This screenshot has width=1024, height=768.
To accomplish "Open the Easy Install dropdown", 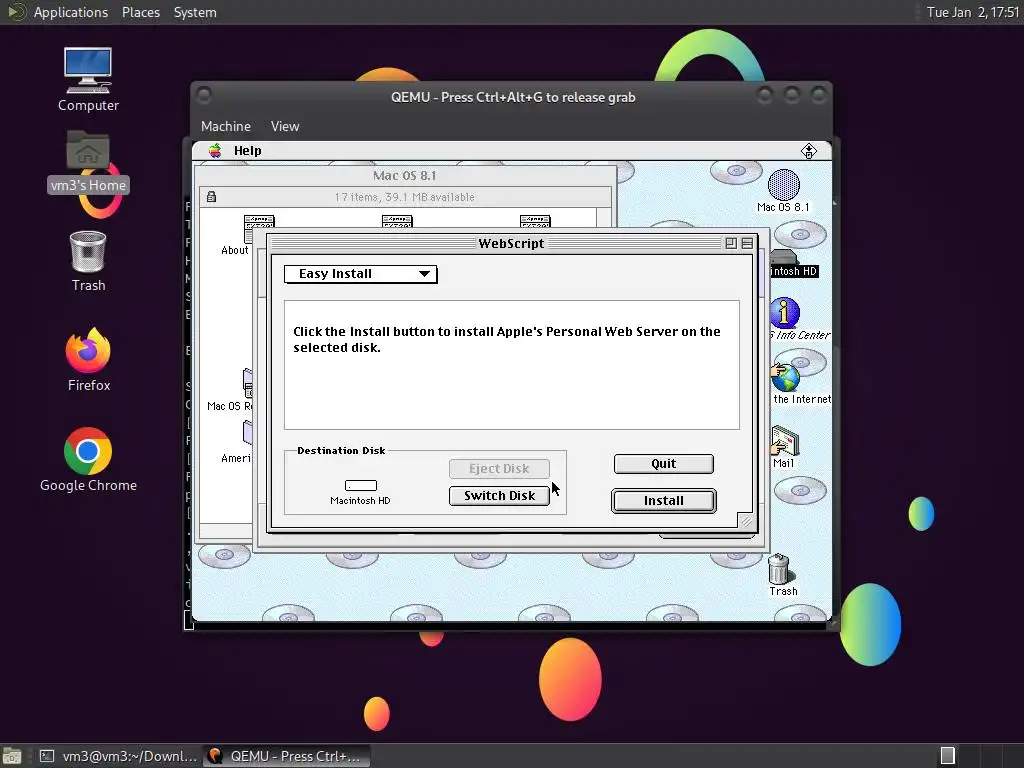I will [360, 274].
